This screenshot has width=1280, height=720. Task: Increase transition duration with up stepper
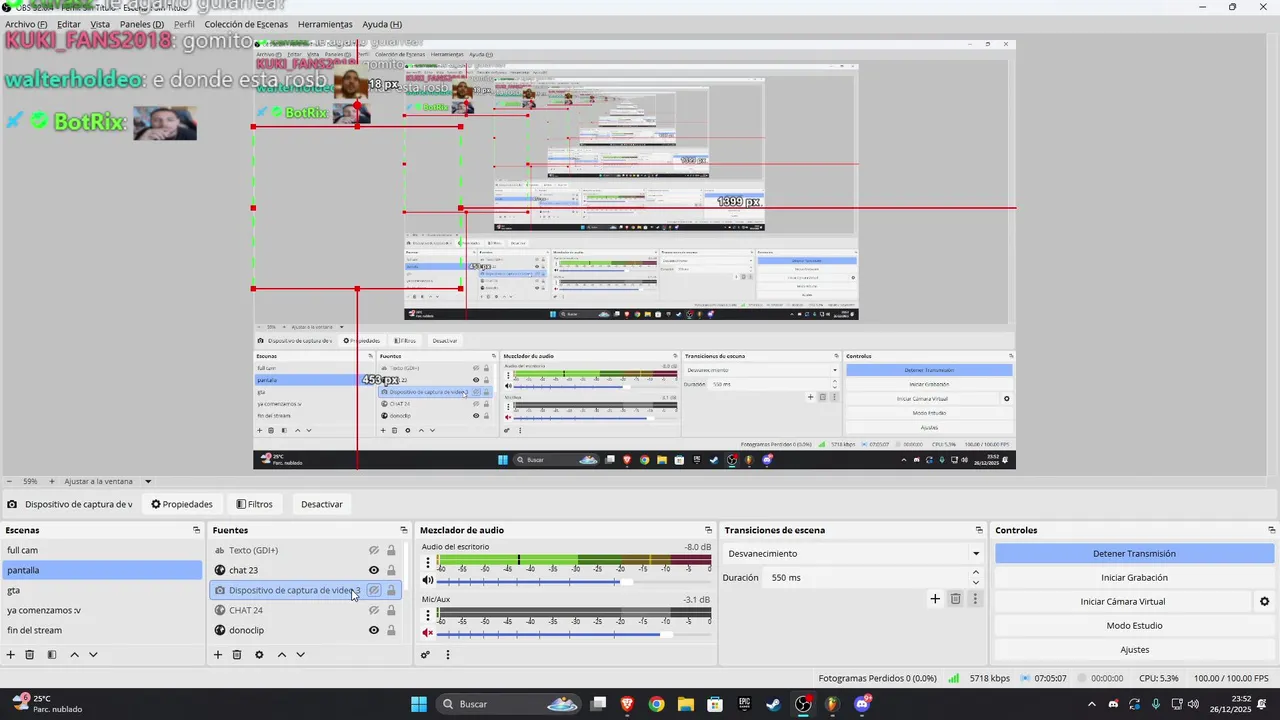coord(976,573)
